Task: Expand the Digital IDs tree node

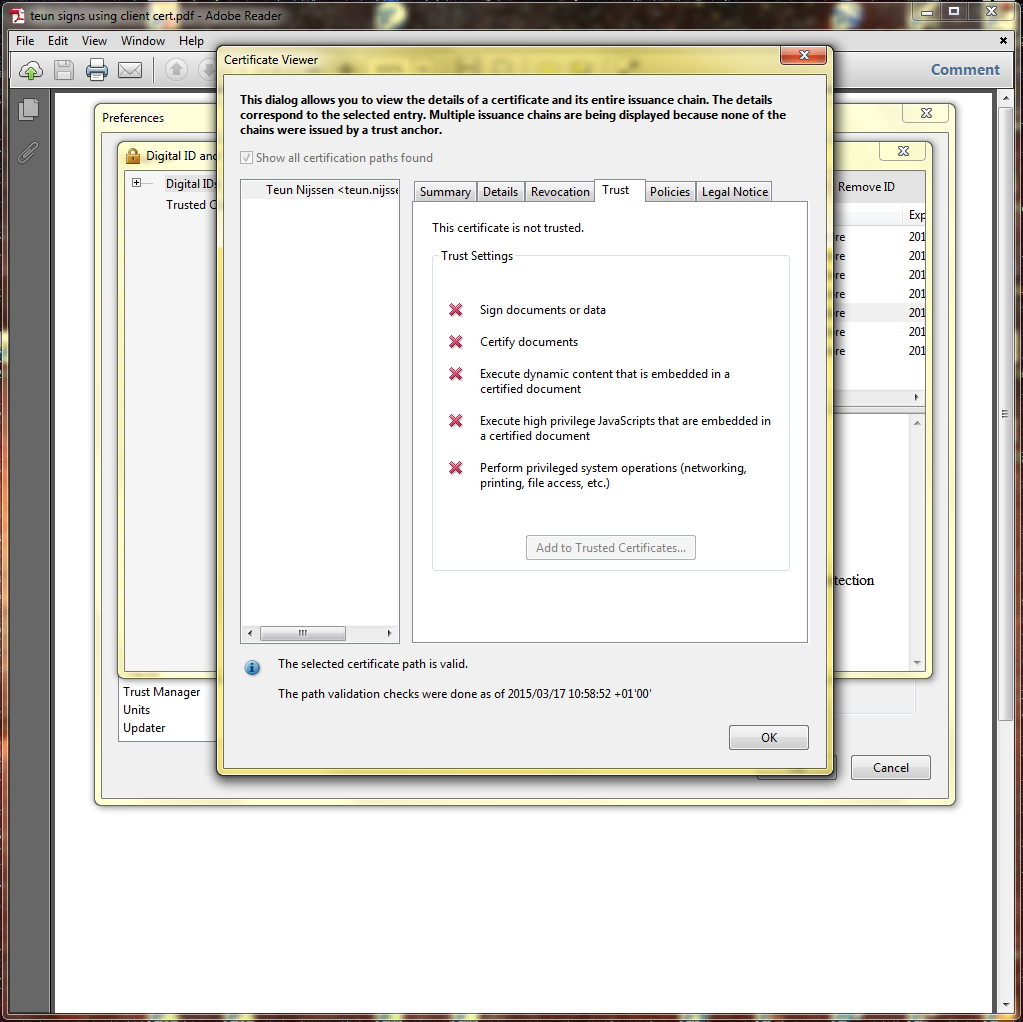Action: tap(136, 183)
